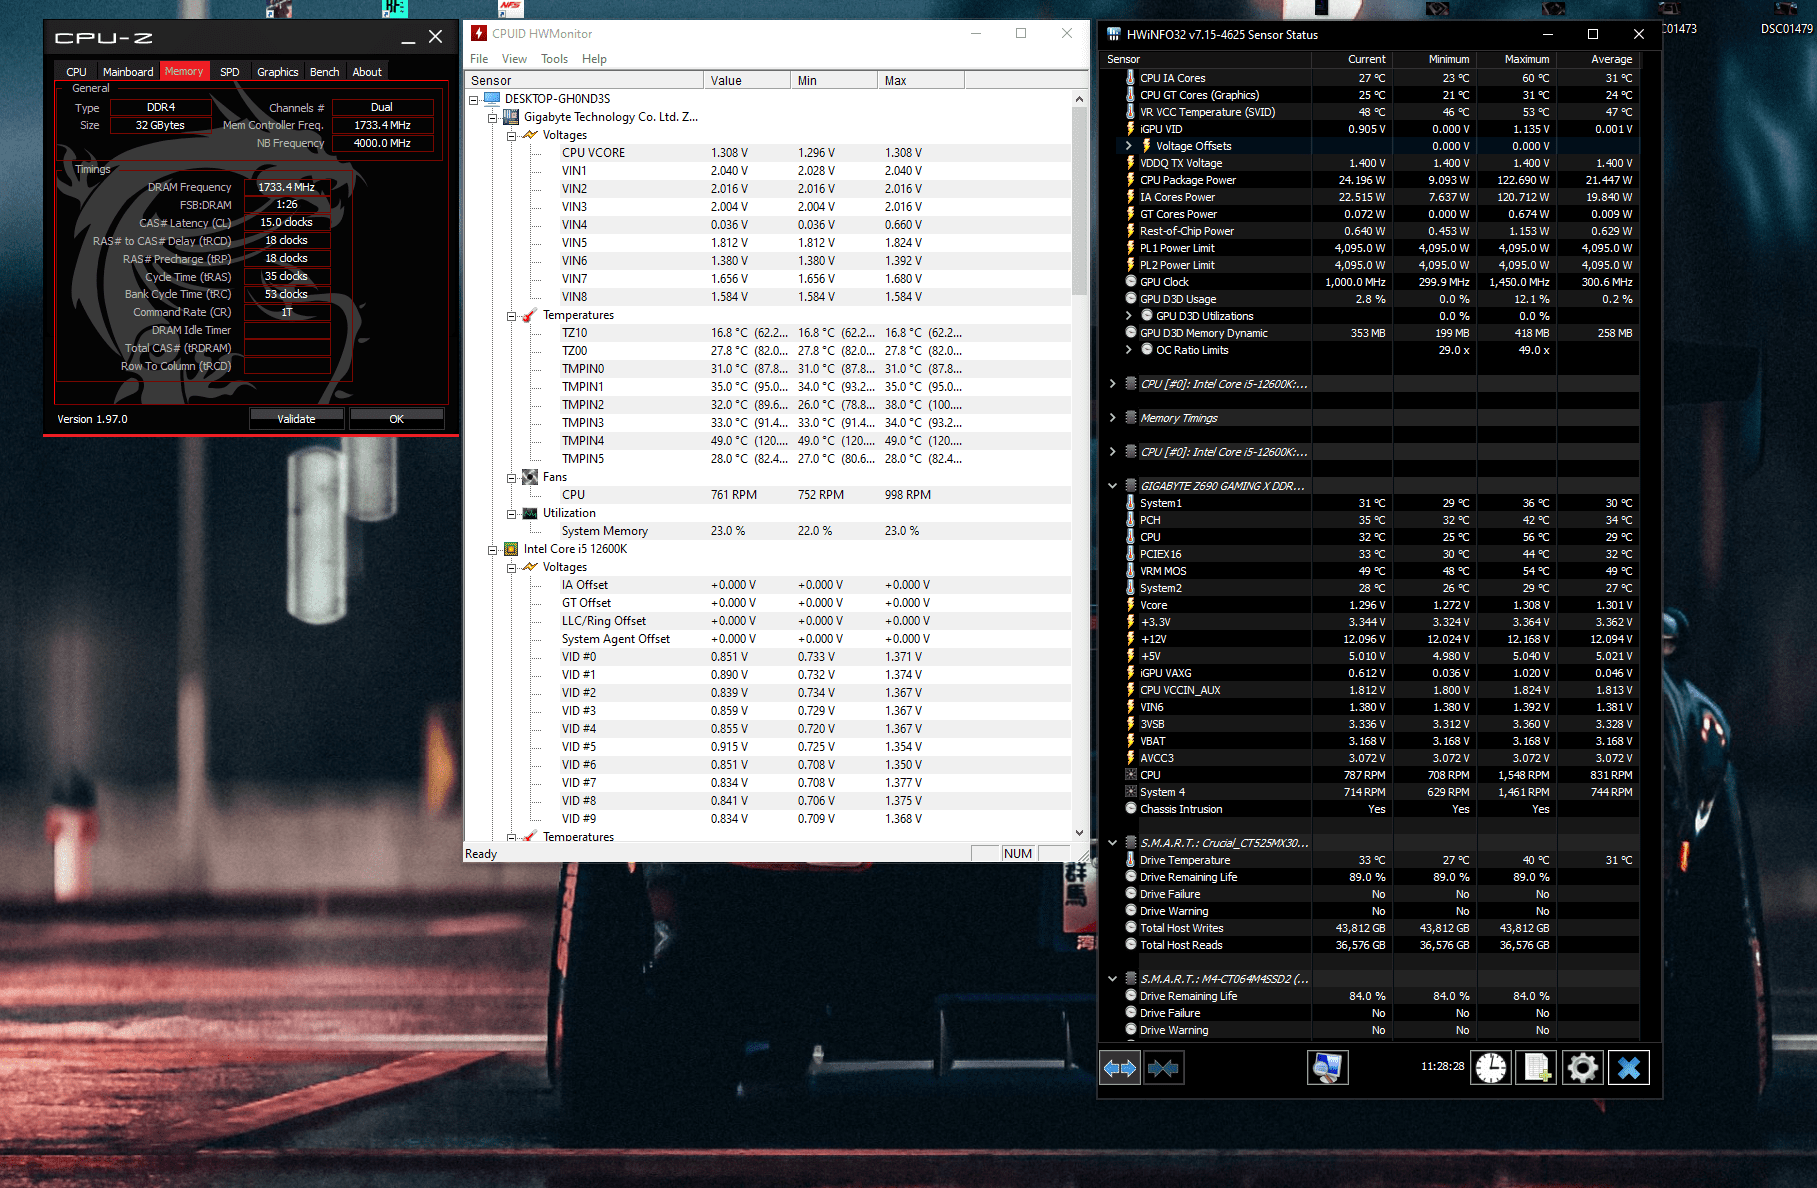This screenshot has height=1188, width=1817.
Task: Click the circle icon beside GPU Clock
Action: click(1131, 282)
